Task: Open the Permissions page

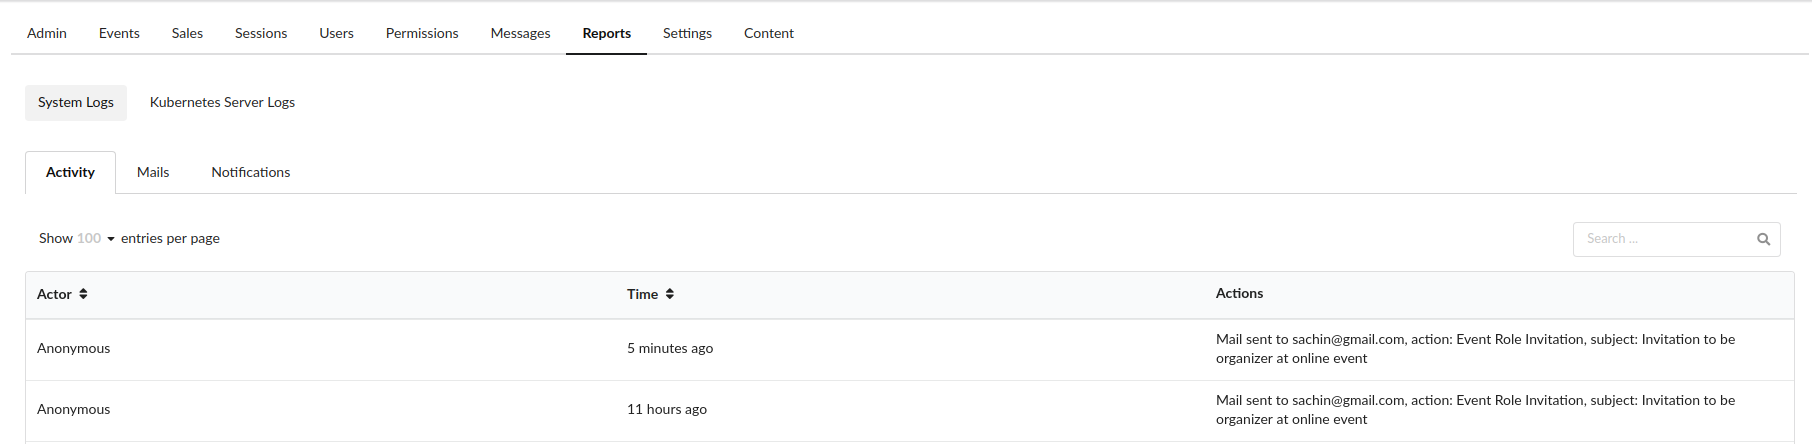Action: [422, 33]
